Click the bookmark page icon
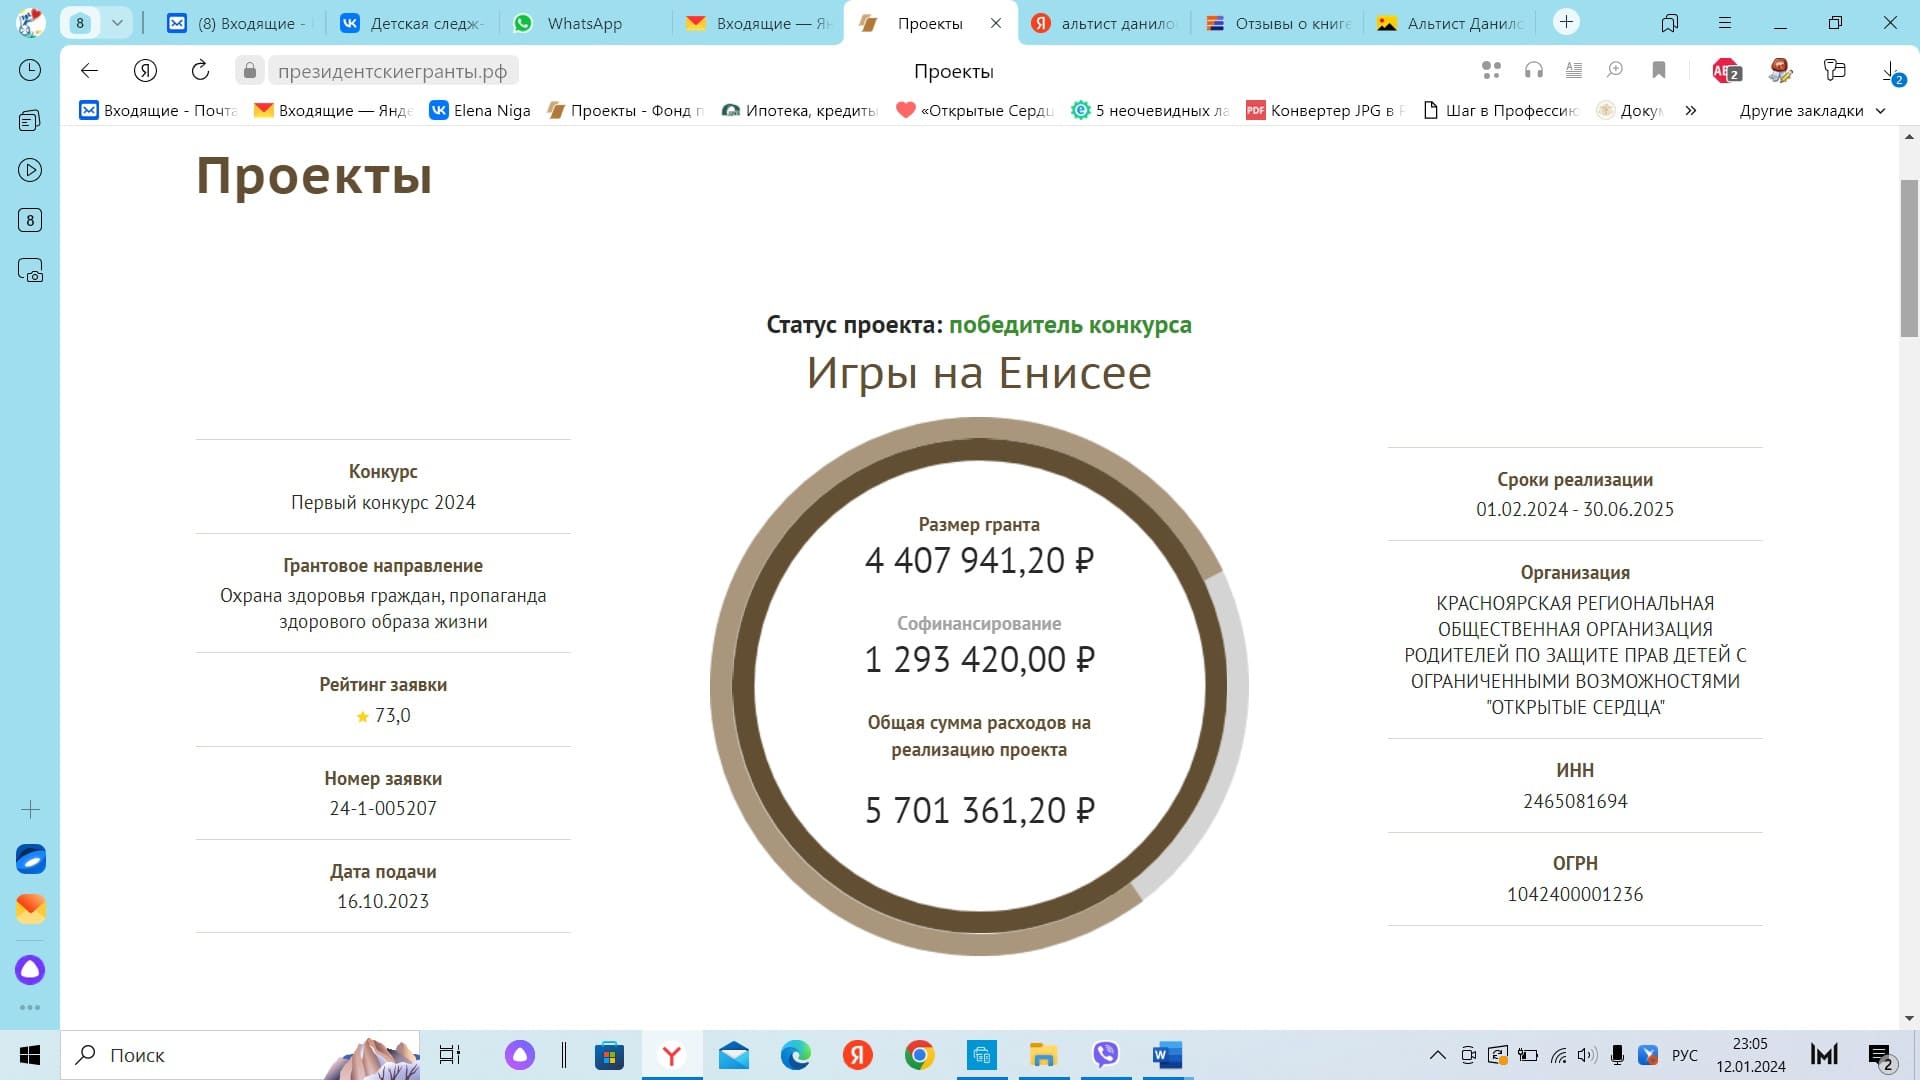 [1659, 70]
